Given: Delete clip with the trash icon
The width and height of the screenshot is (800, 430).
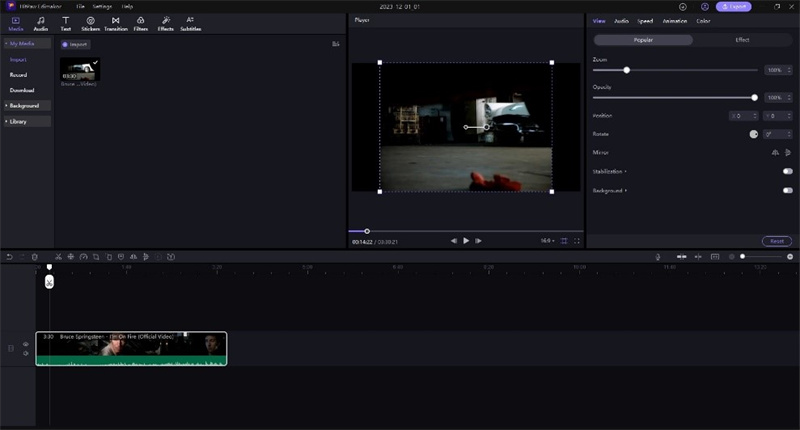Looking at the screenshot, I should click(34, 257).
